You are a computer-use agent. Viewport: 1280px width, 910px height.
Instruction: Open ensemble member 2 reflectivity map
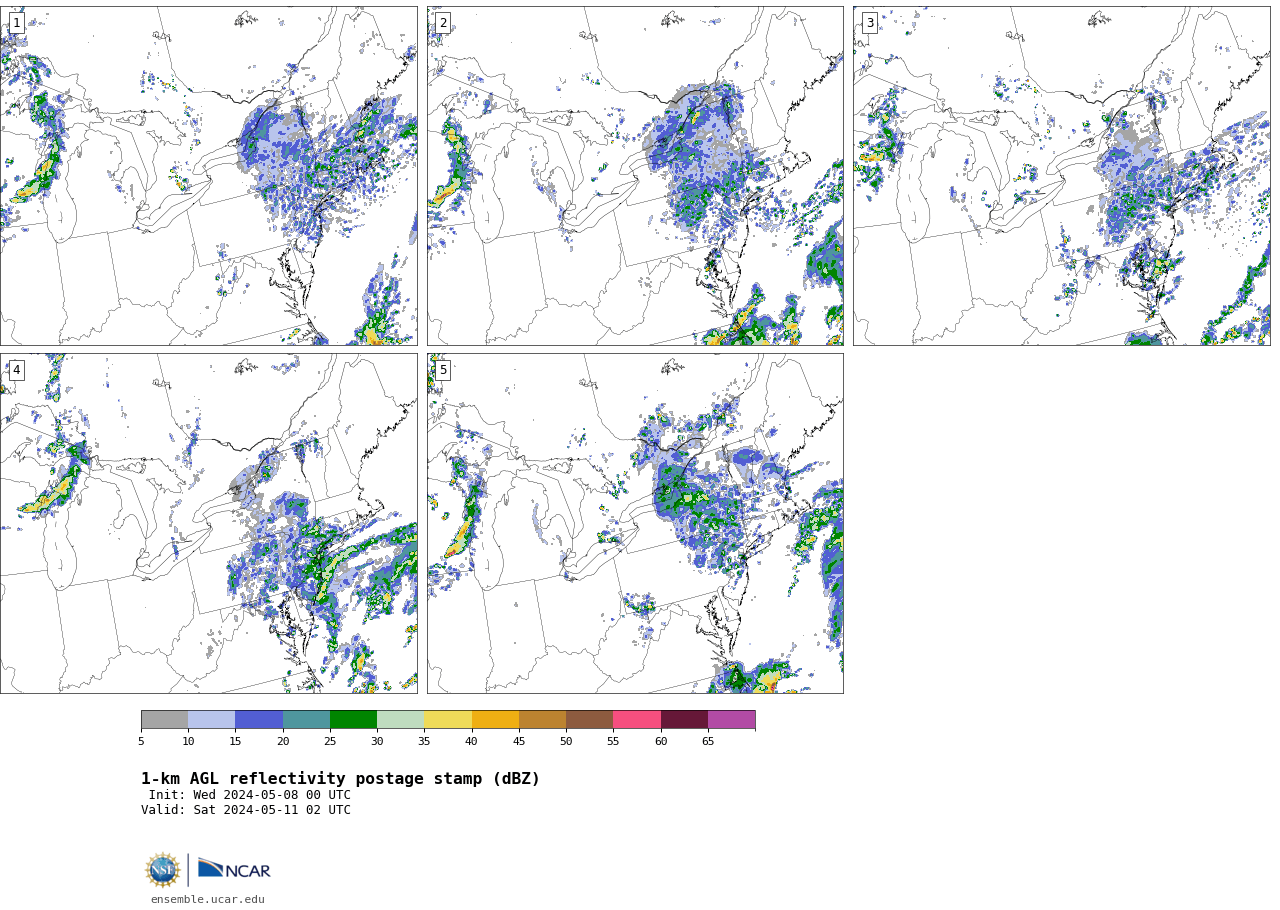(635, 176)
